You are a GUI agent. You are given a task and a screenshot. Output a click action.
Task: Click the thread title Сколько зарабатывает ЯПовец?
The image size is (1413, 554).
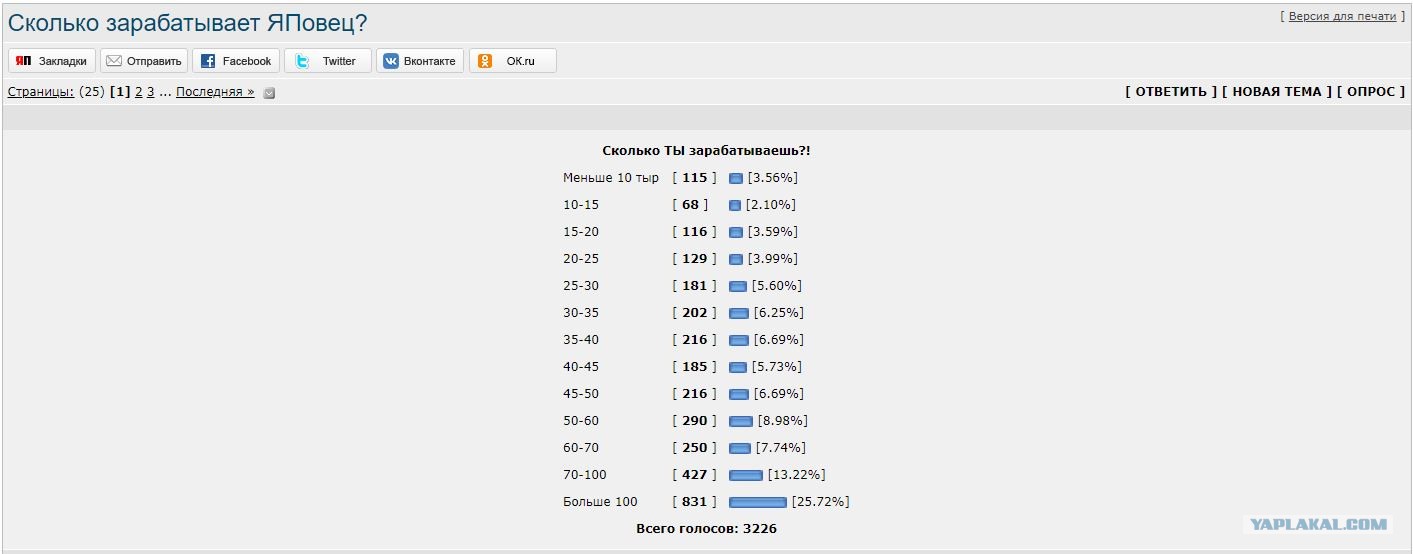point(188,23)
